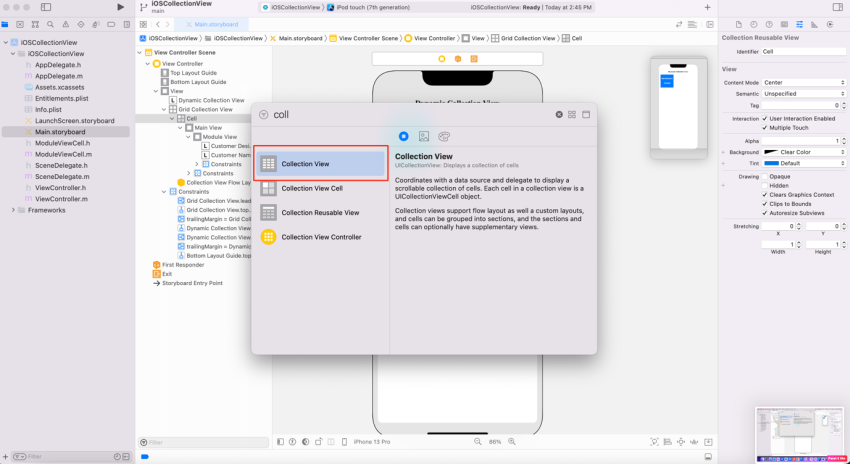Screen dimensions: 850x464
Task: Open the Find navigator magnifier
Action: coord(50,24)
